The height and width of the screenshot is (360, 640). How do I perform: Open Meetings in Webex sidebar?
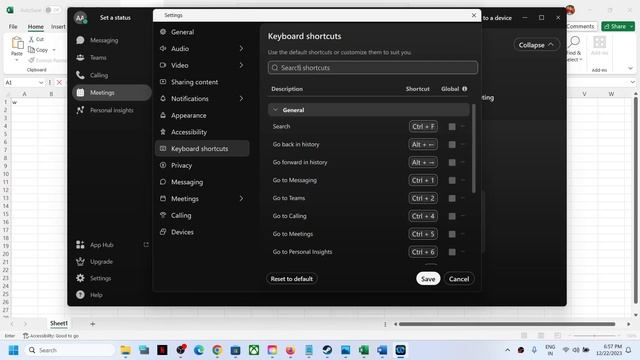(111, 93)
